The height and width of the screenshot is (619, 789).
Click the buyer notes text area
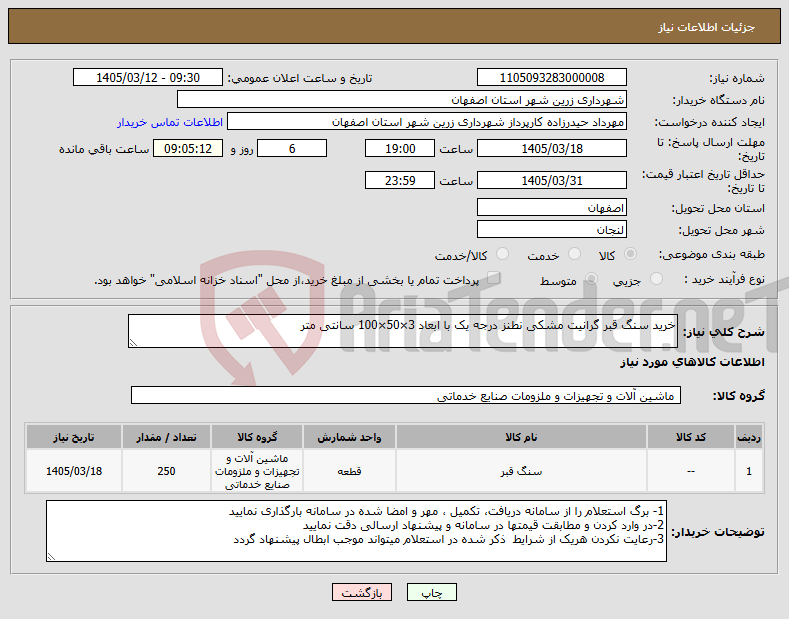(x=356, y=531)
